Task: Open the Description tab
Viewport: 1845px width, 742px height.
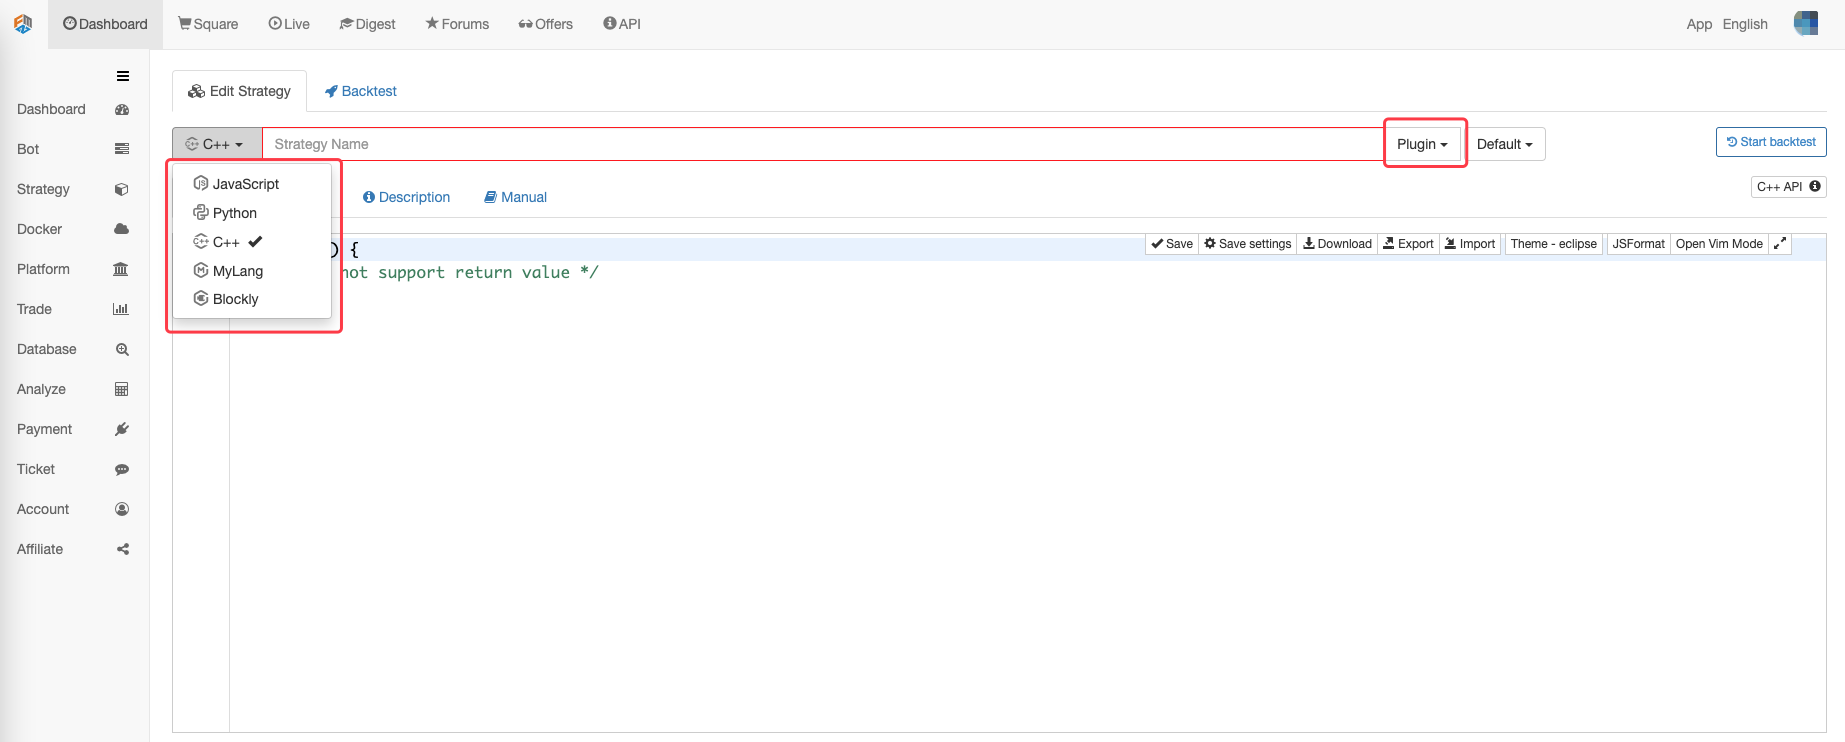Action: click(x=406, y=197)
